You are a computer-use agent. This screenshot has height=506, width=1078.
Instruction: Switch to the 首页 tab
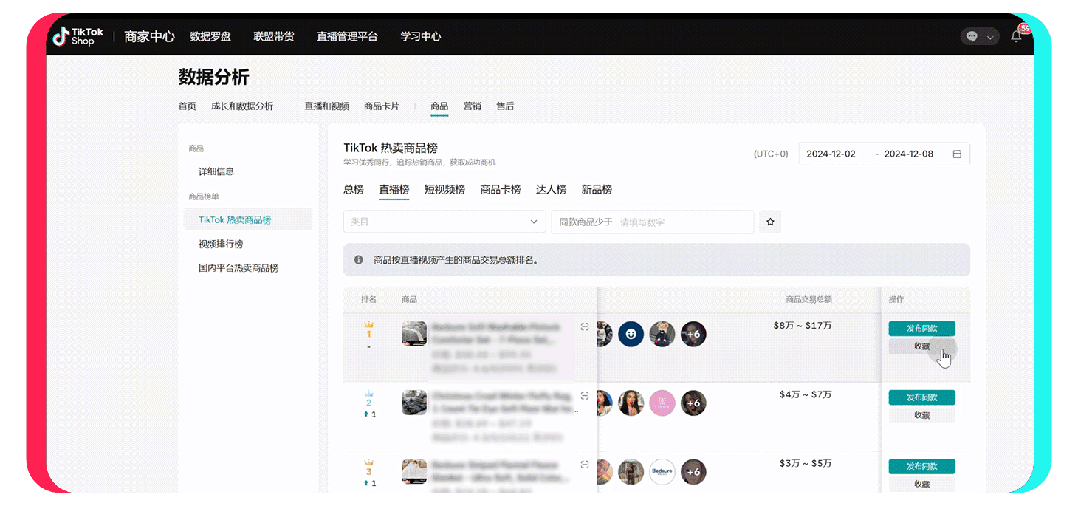tap(187, 106)
